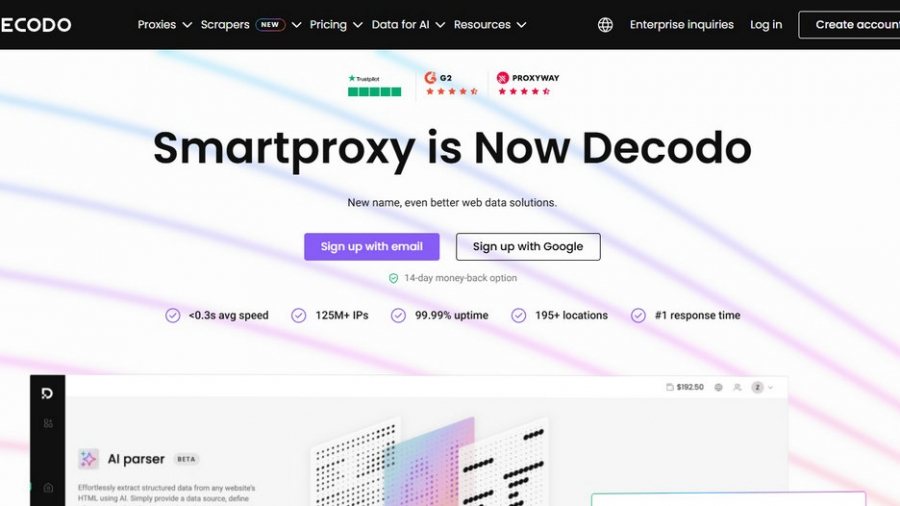The width and height of the screenshot is (900, 506).
Task: Click the Trustpilot rating badge
Action: pos(374,85)
